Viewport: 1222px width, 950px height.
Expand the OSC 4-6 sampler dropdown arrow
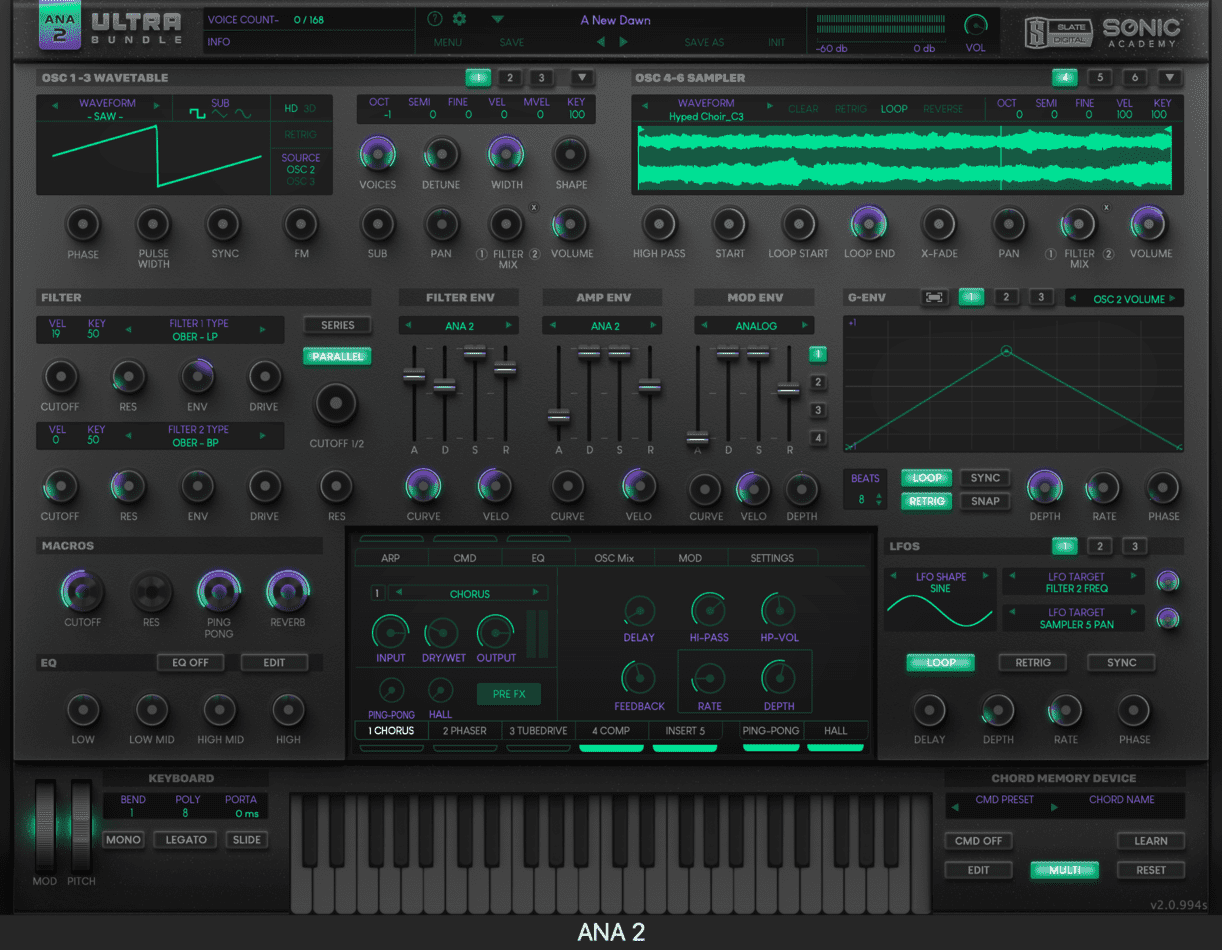[1168, 78]
